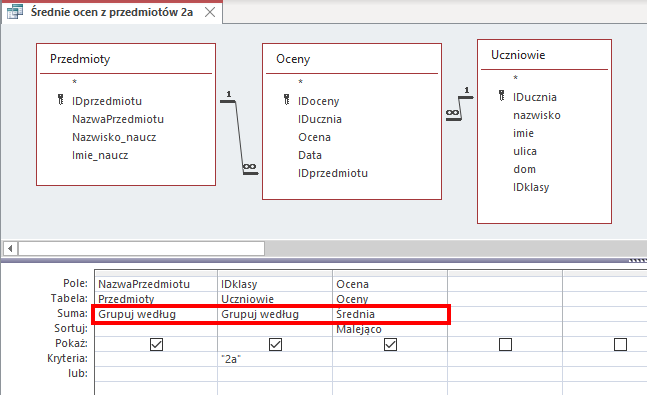
Task: Select the IDprzedmiotu field in Przedmioty table
Action: pyautogui.click(x=107, y=101)
